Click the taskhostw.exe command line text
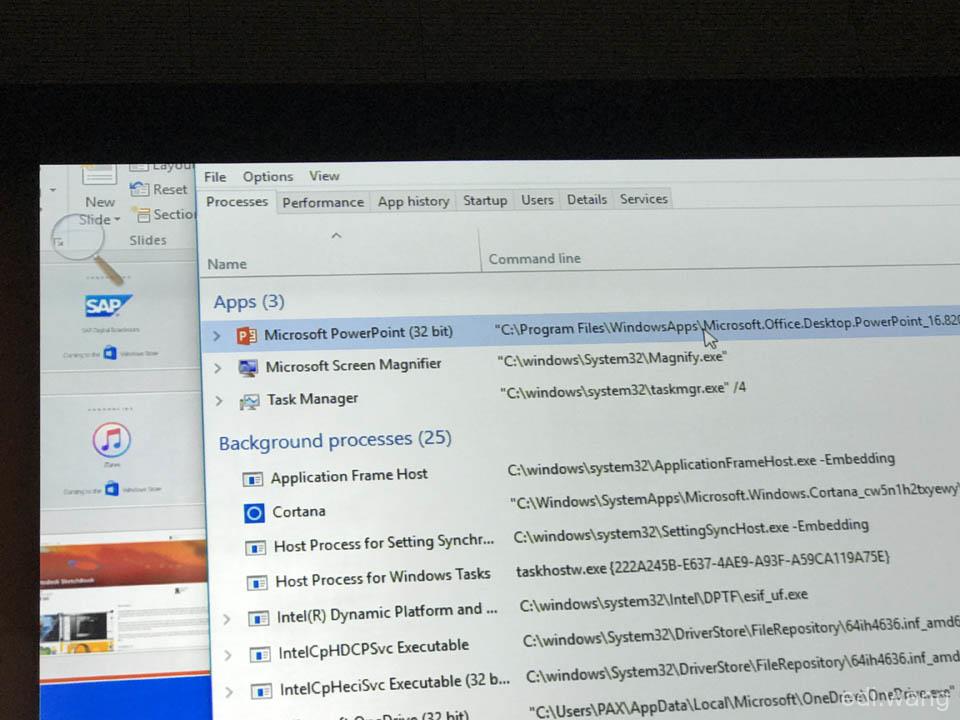Viewport: 960px width, 720px height. pyautogui.click(x=702, y=565)
